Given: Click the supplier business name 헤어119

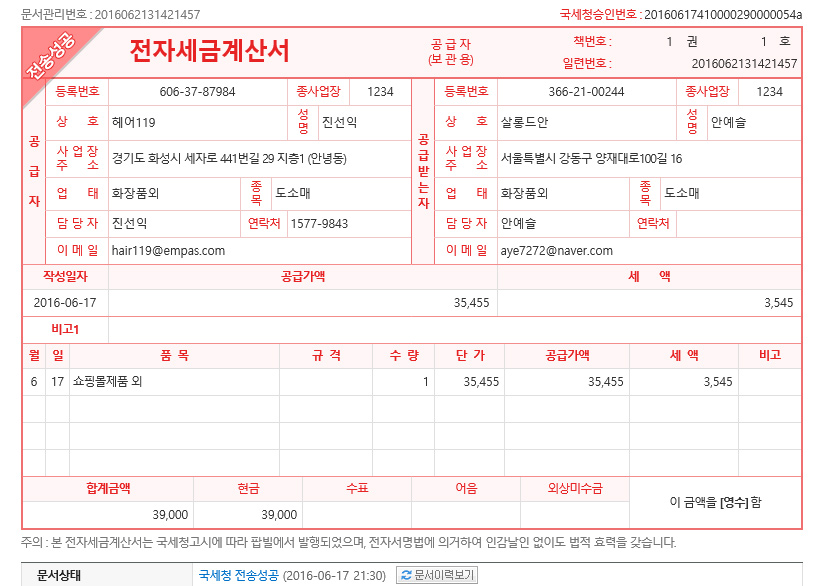Looking at the screenshot, I should pos(133,122).
